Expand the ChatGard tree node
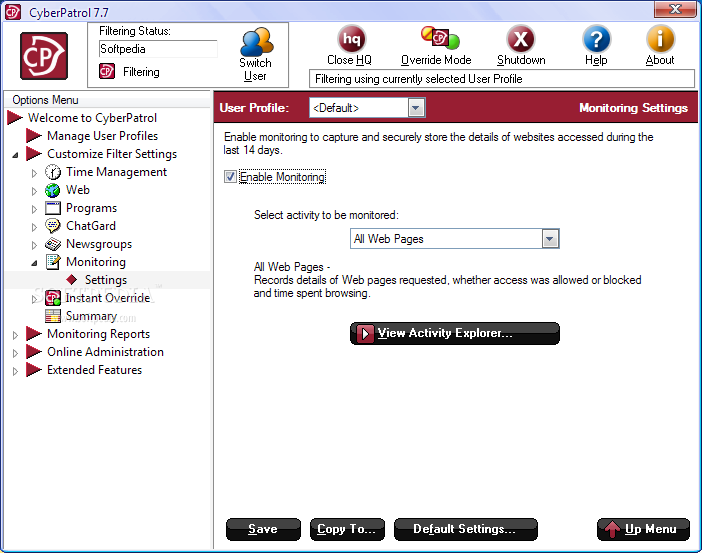This screenshot has width=702, height=553. point(34,227)
